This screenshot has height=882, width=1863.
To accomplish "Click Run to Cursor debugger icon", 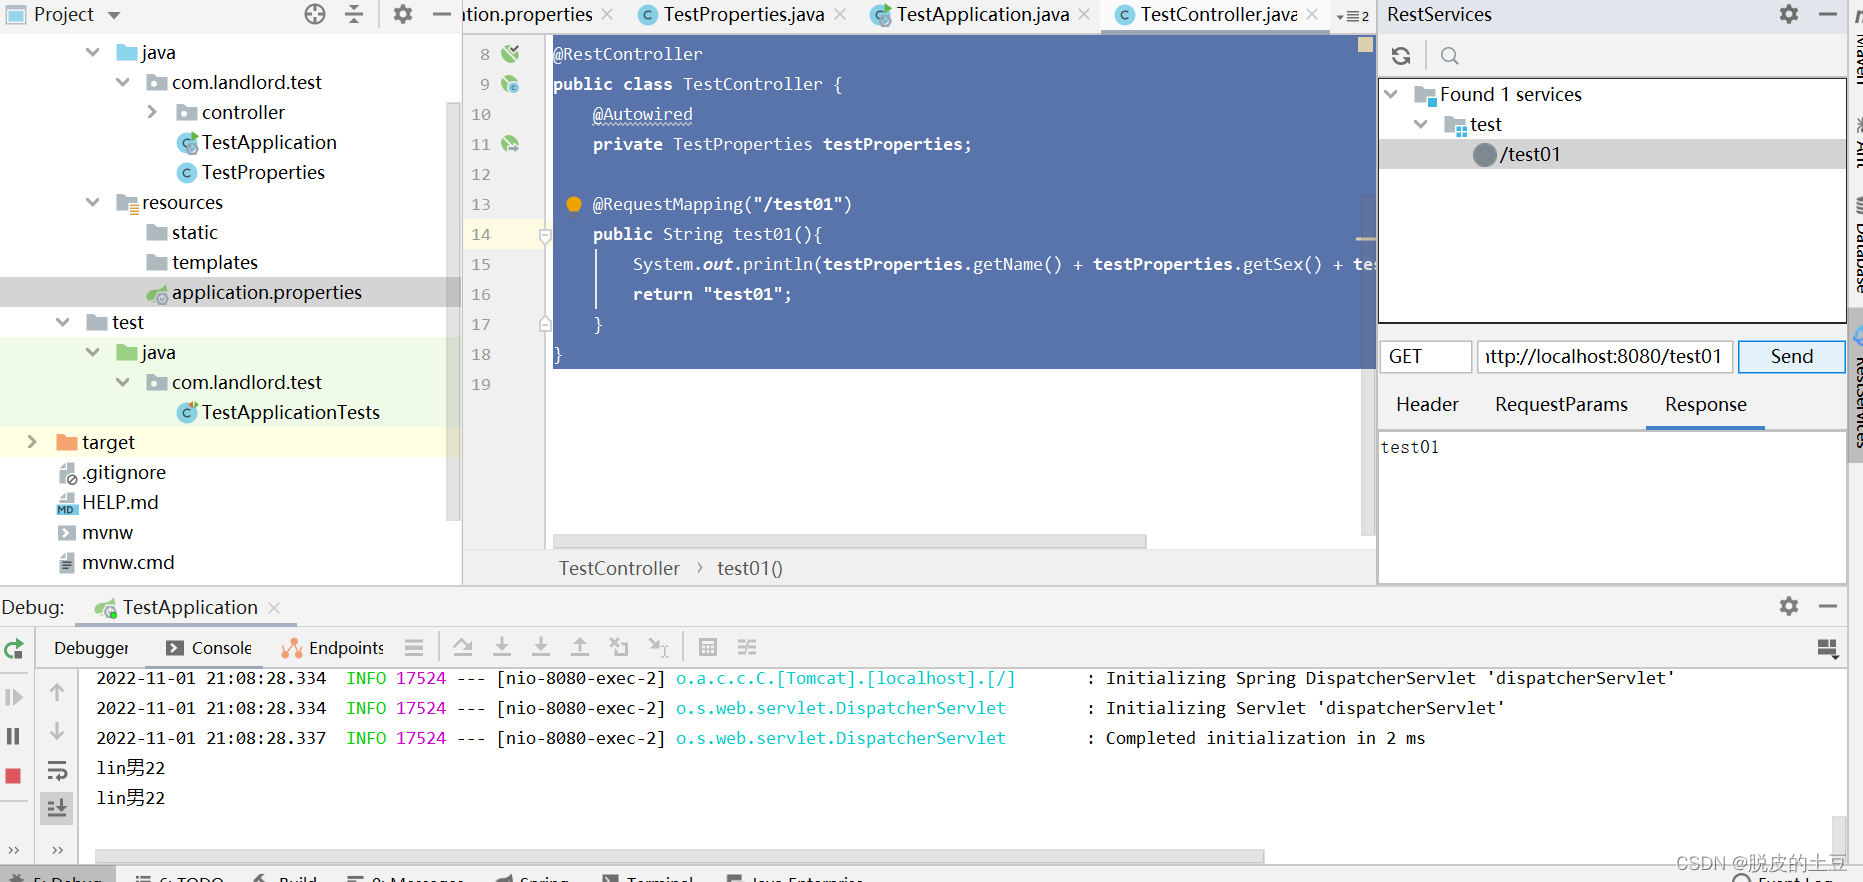I will tap(658, 647).
